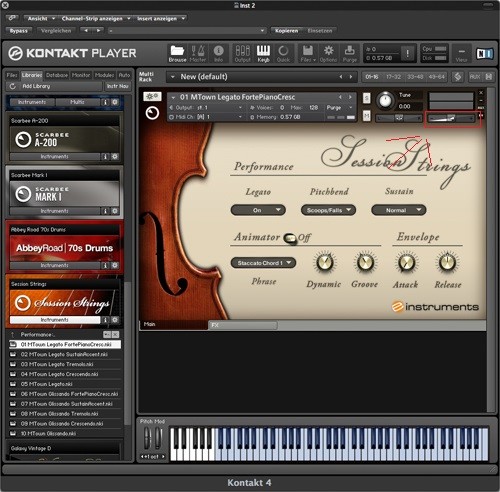The height and width of the screenshot is (492, 500).
Task: Open Abbey Road 70s Drums Instruments button
Action: 55,265
